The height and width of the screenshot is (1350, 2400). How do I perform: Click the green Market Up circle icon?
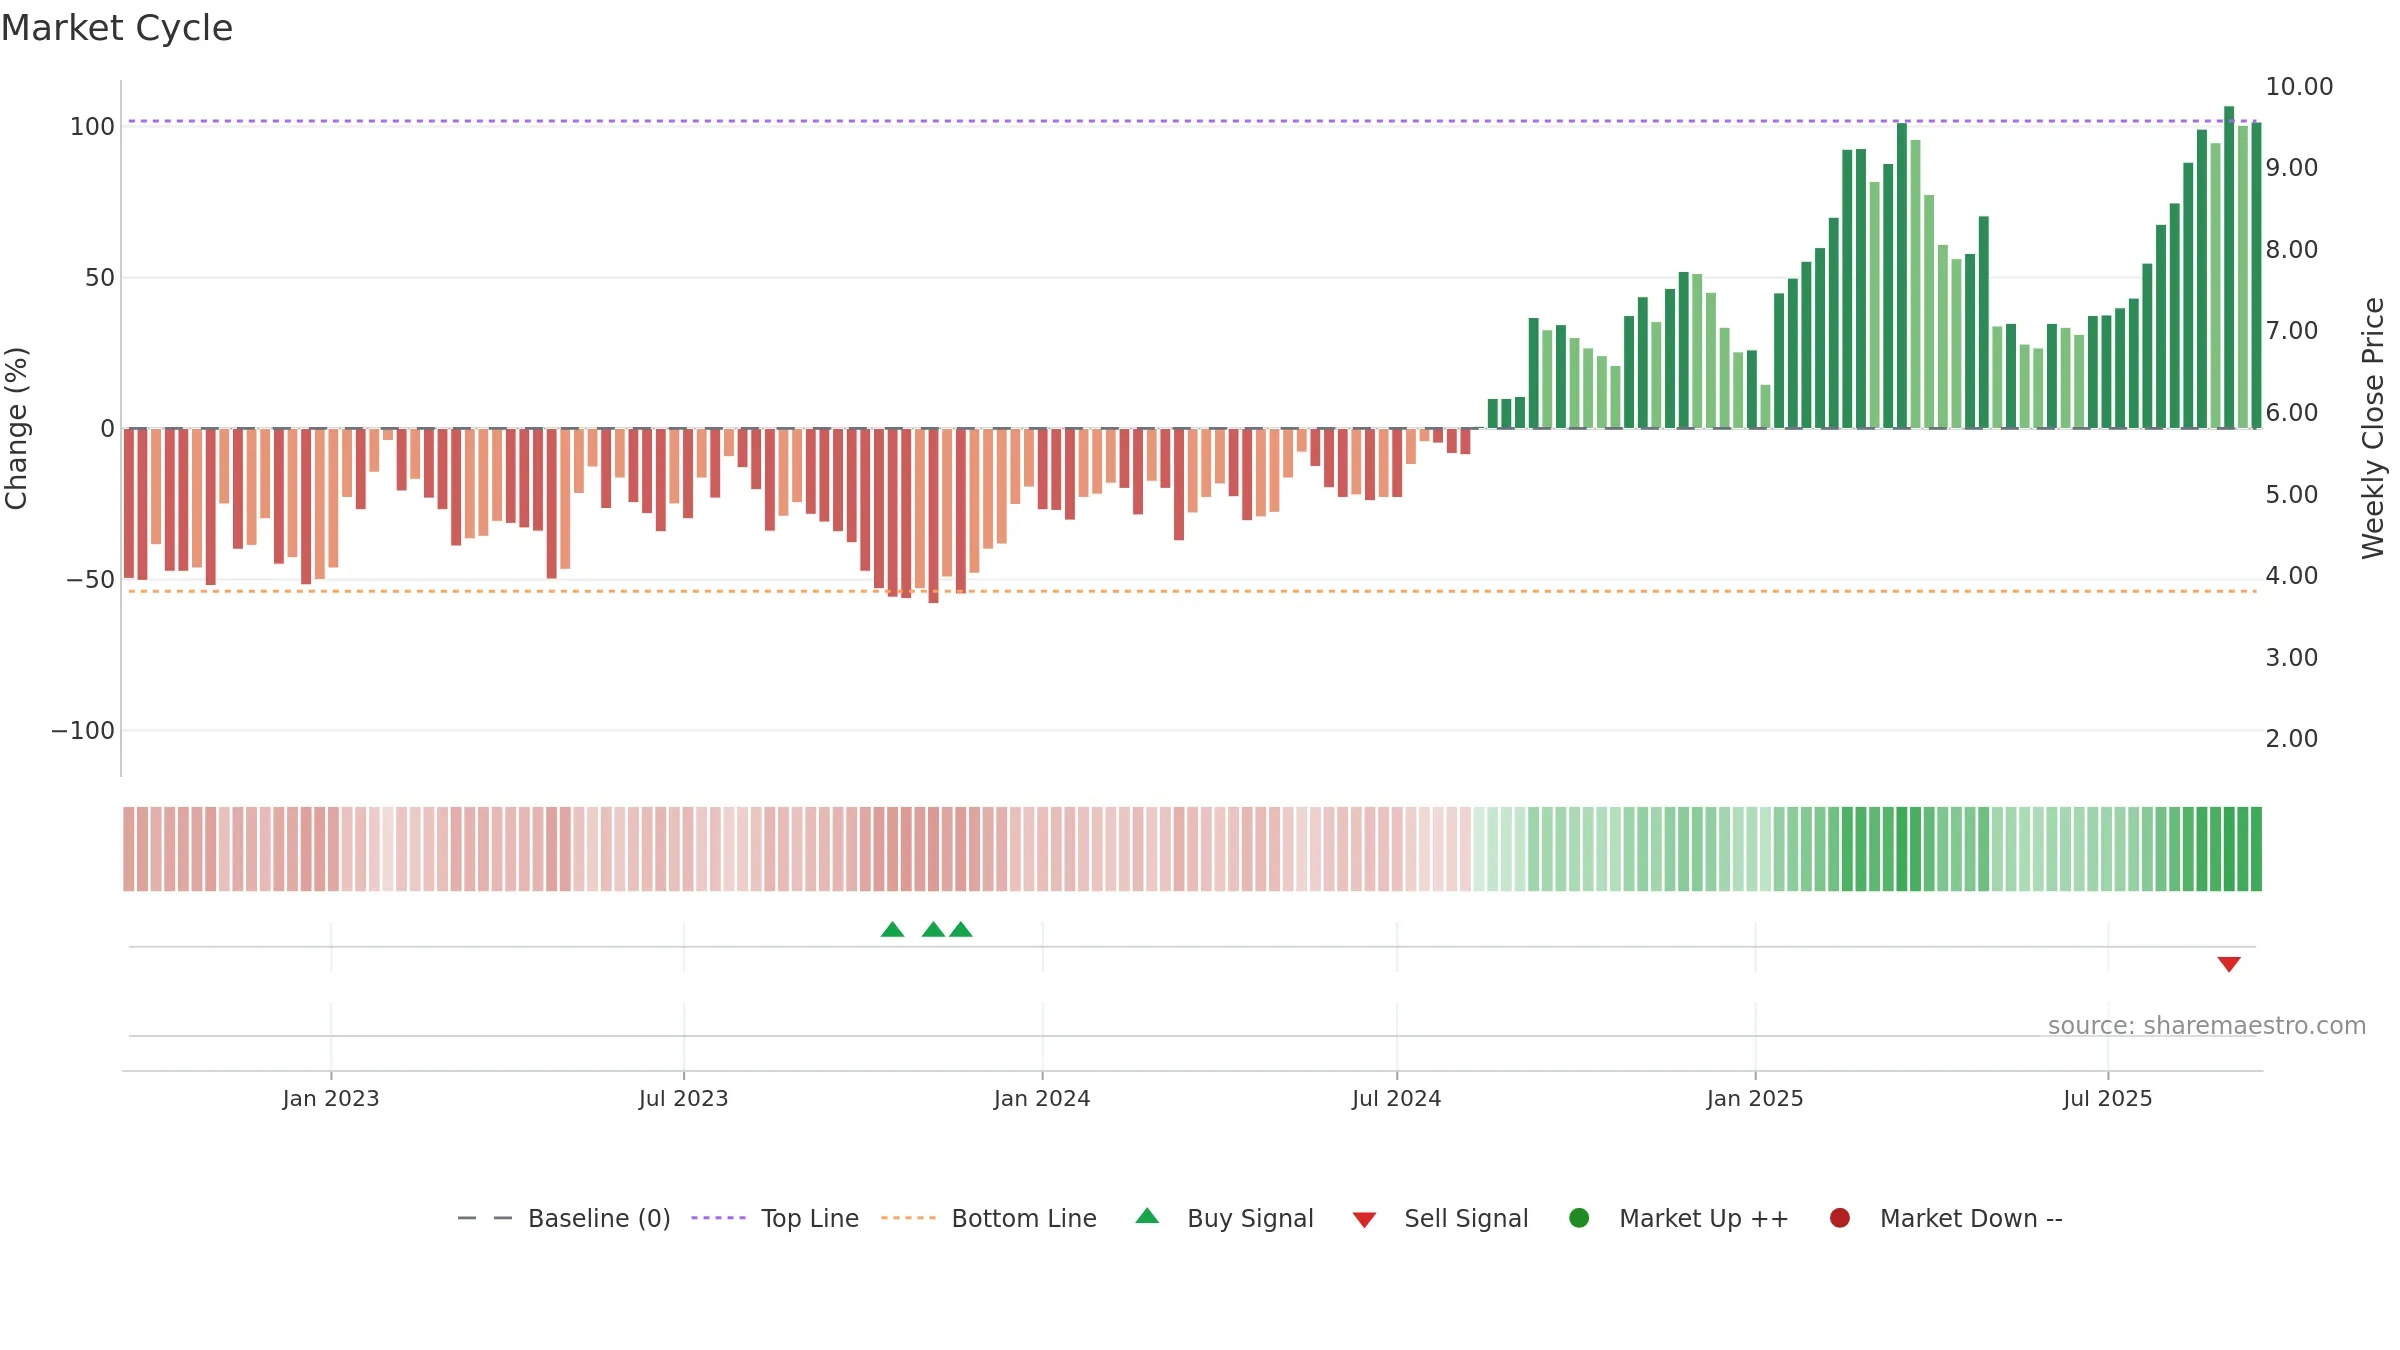pyautogui.click(x=1579, y=1217)
